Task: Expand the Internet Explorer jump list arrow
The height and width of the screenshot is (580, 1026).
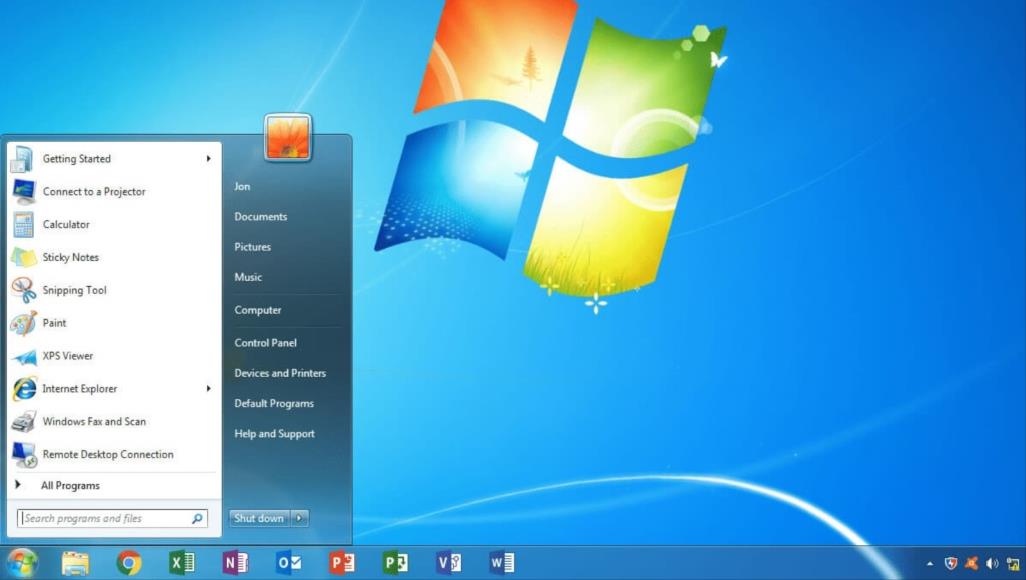Action: coord(209,389)
